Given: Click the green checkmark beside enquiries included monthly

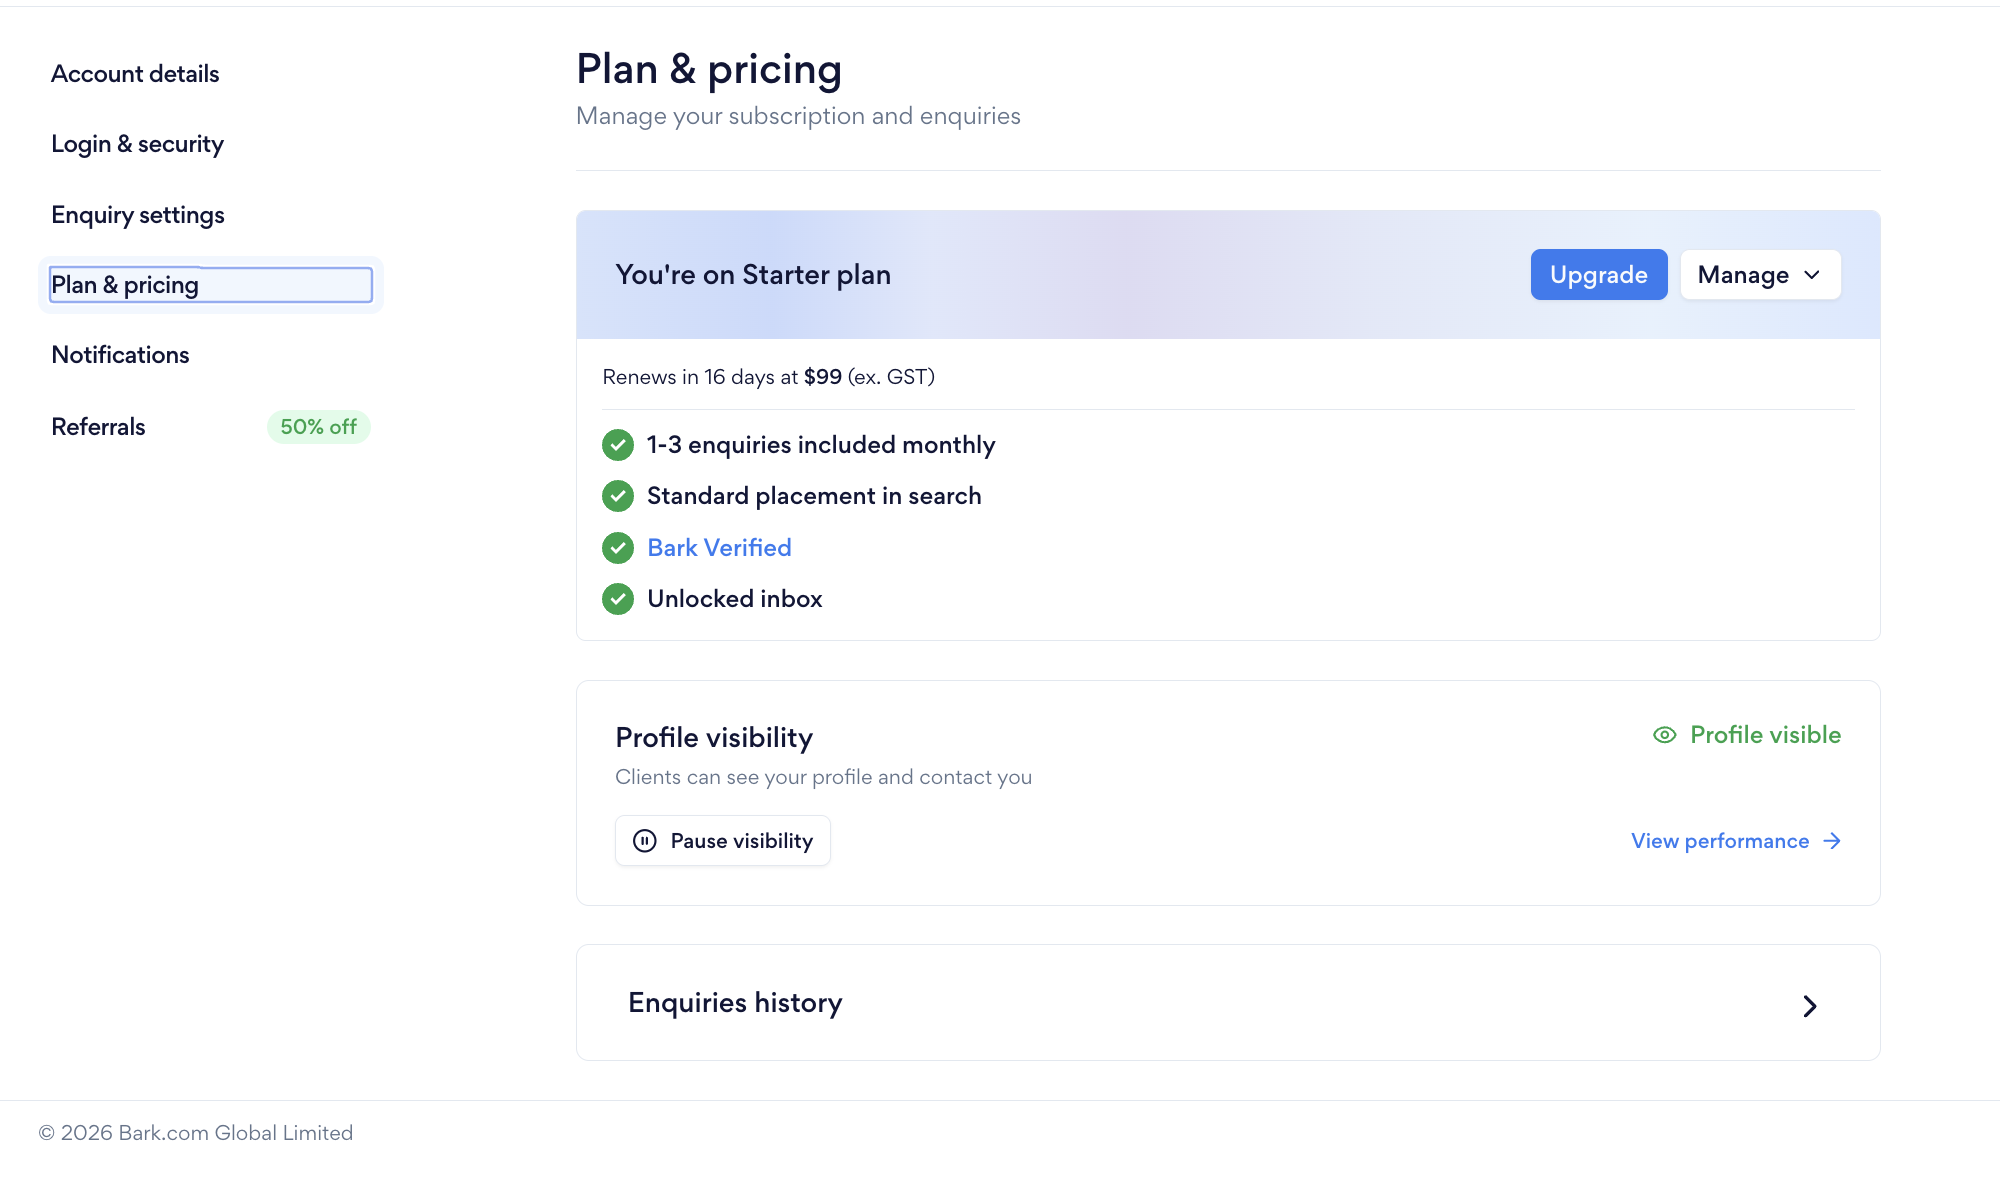Looking at the screenshot, I should (x=618, y=445).
